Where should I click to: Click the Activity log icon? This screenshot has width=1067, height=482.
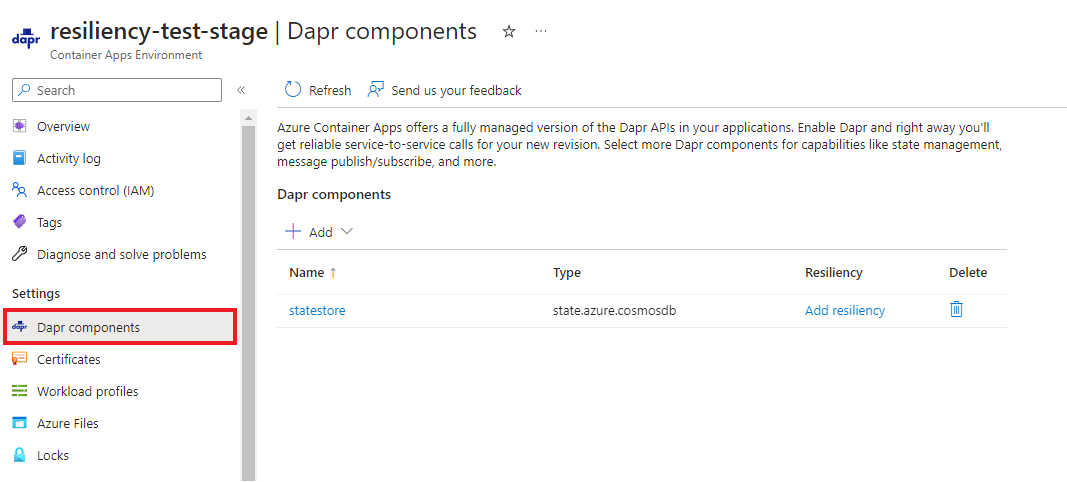pyautogui.click(x=20, y=159)
